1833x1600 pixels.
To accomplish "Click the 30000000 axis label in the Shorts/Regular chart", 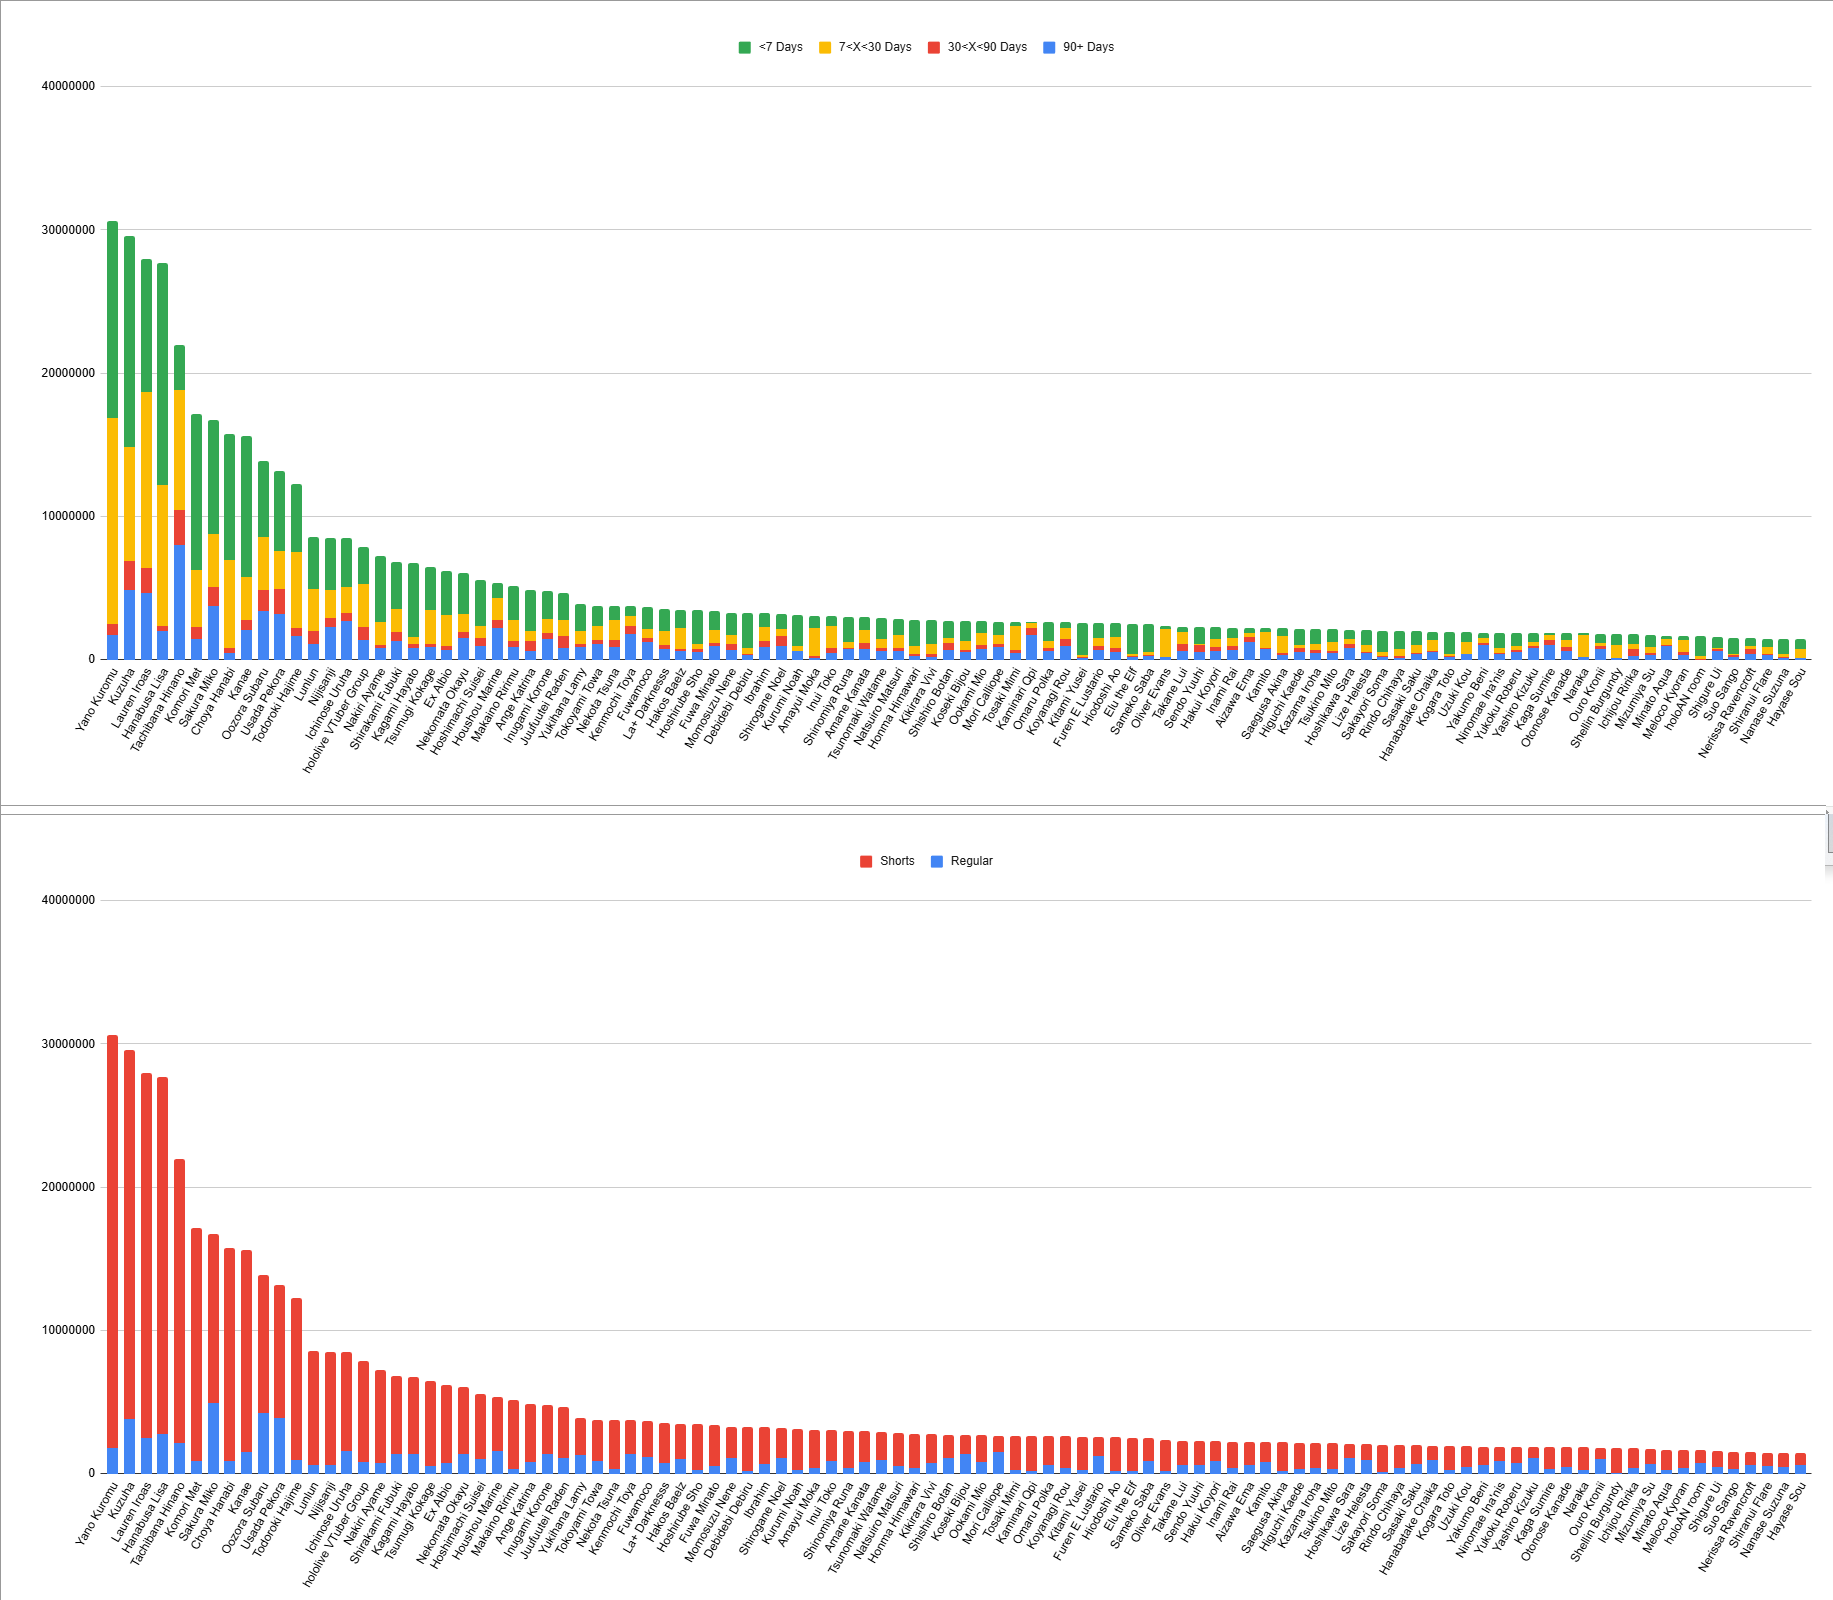I will [x=68, y=1044].
